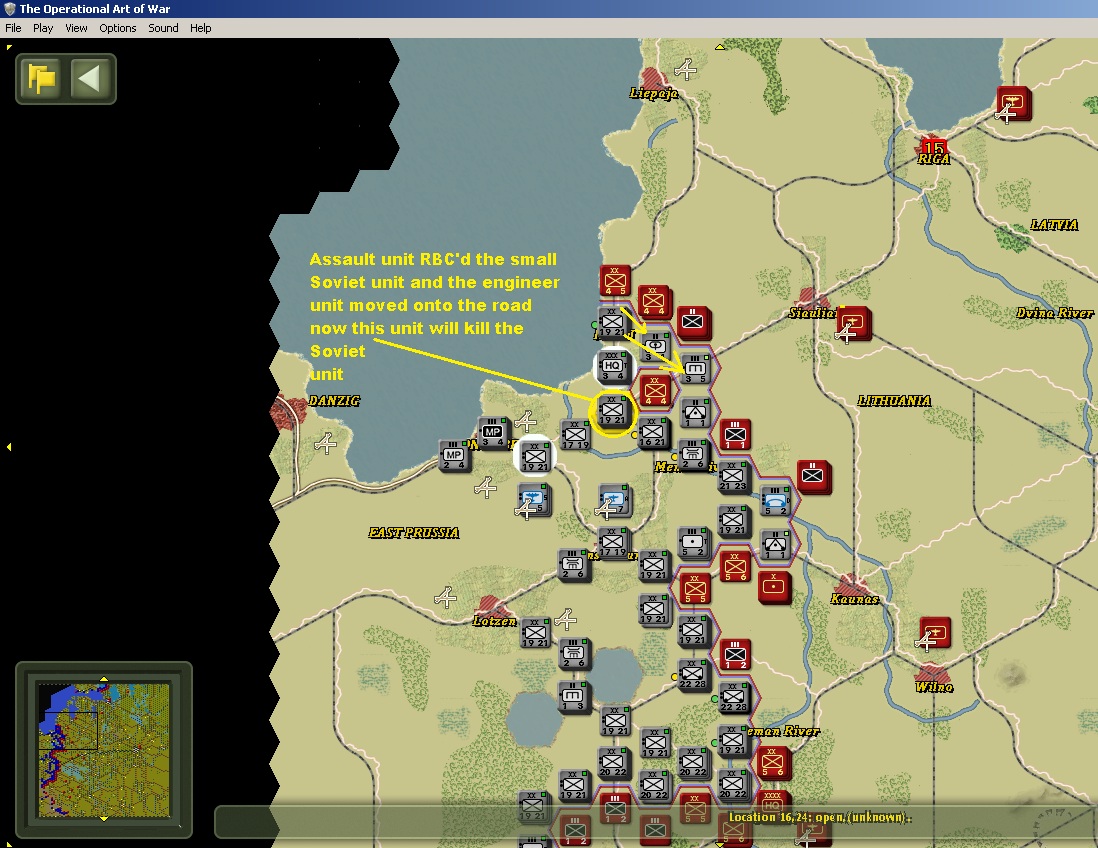Click the title bar shield icon
The image size is (1098, 848).
point(10,8)
